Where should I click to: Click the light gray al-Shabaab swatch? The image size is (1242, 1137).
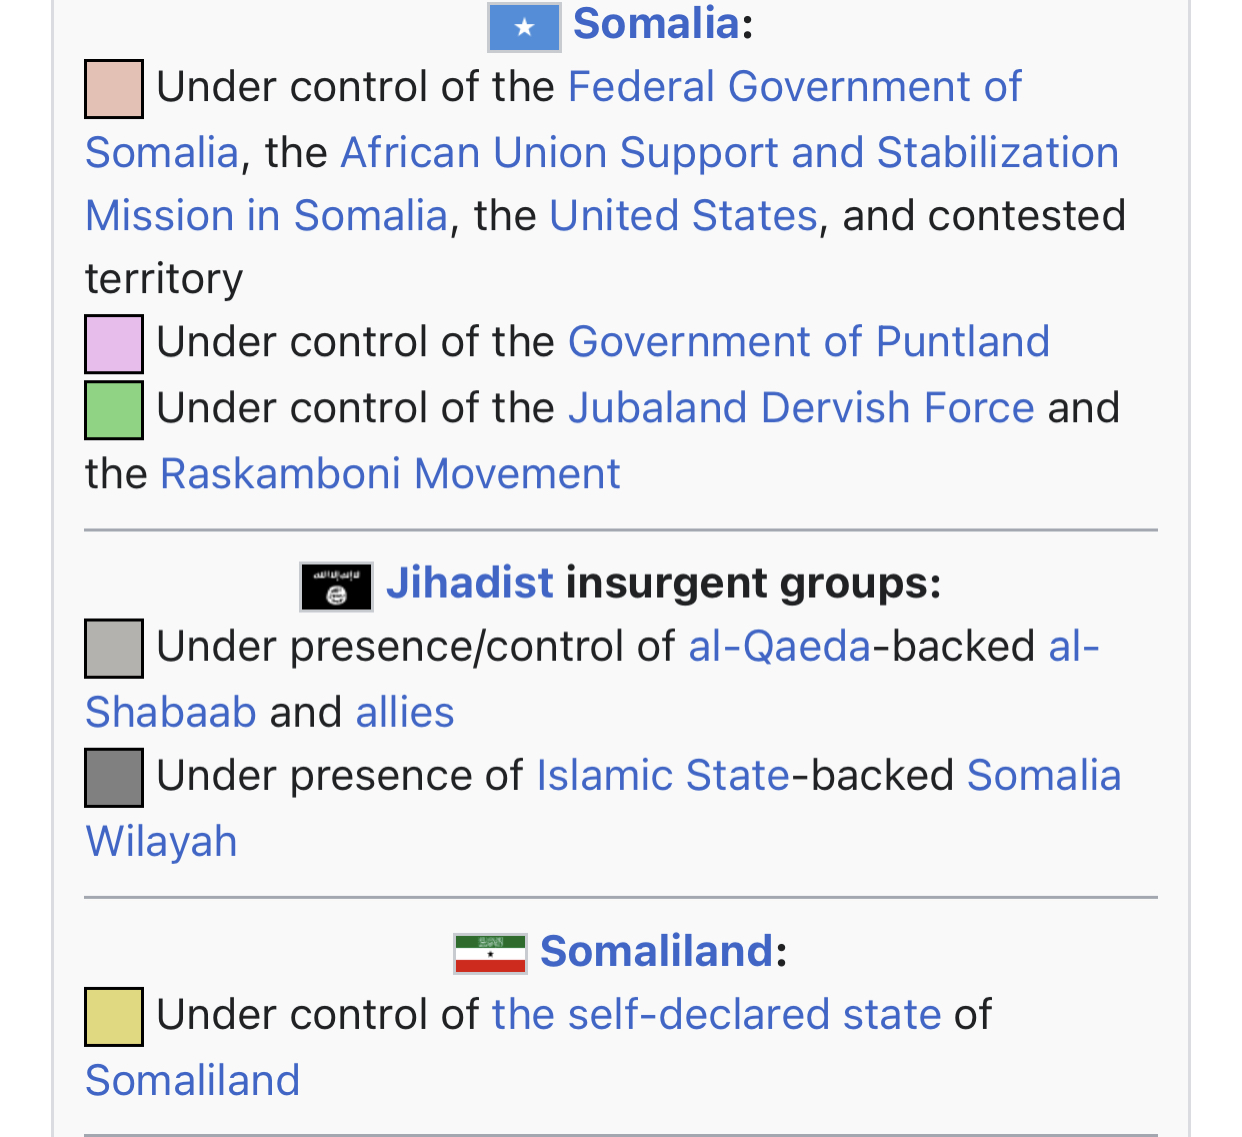(114, 649)
